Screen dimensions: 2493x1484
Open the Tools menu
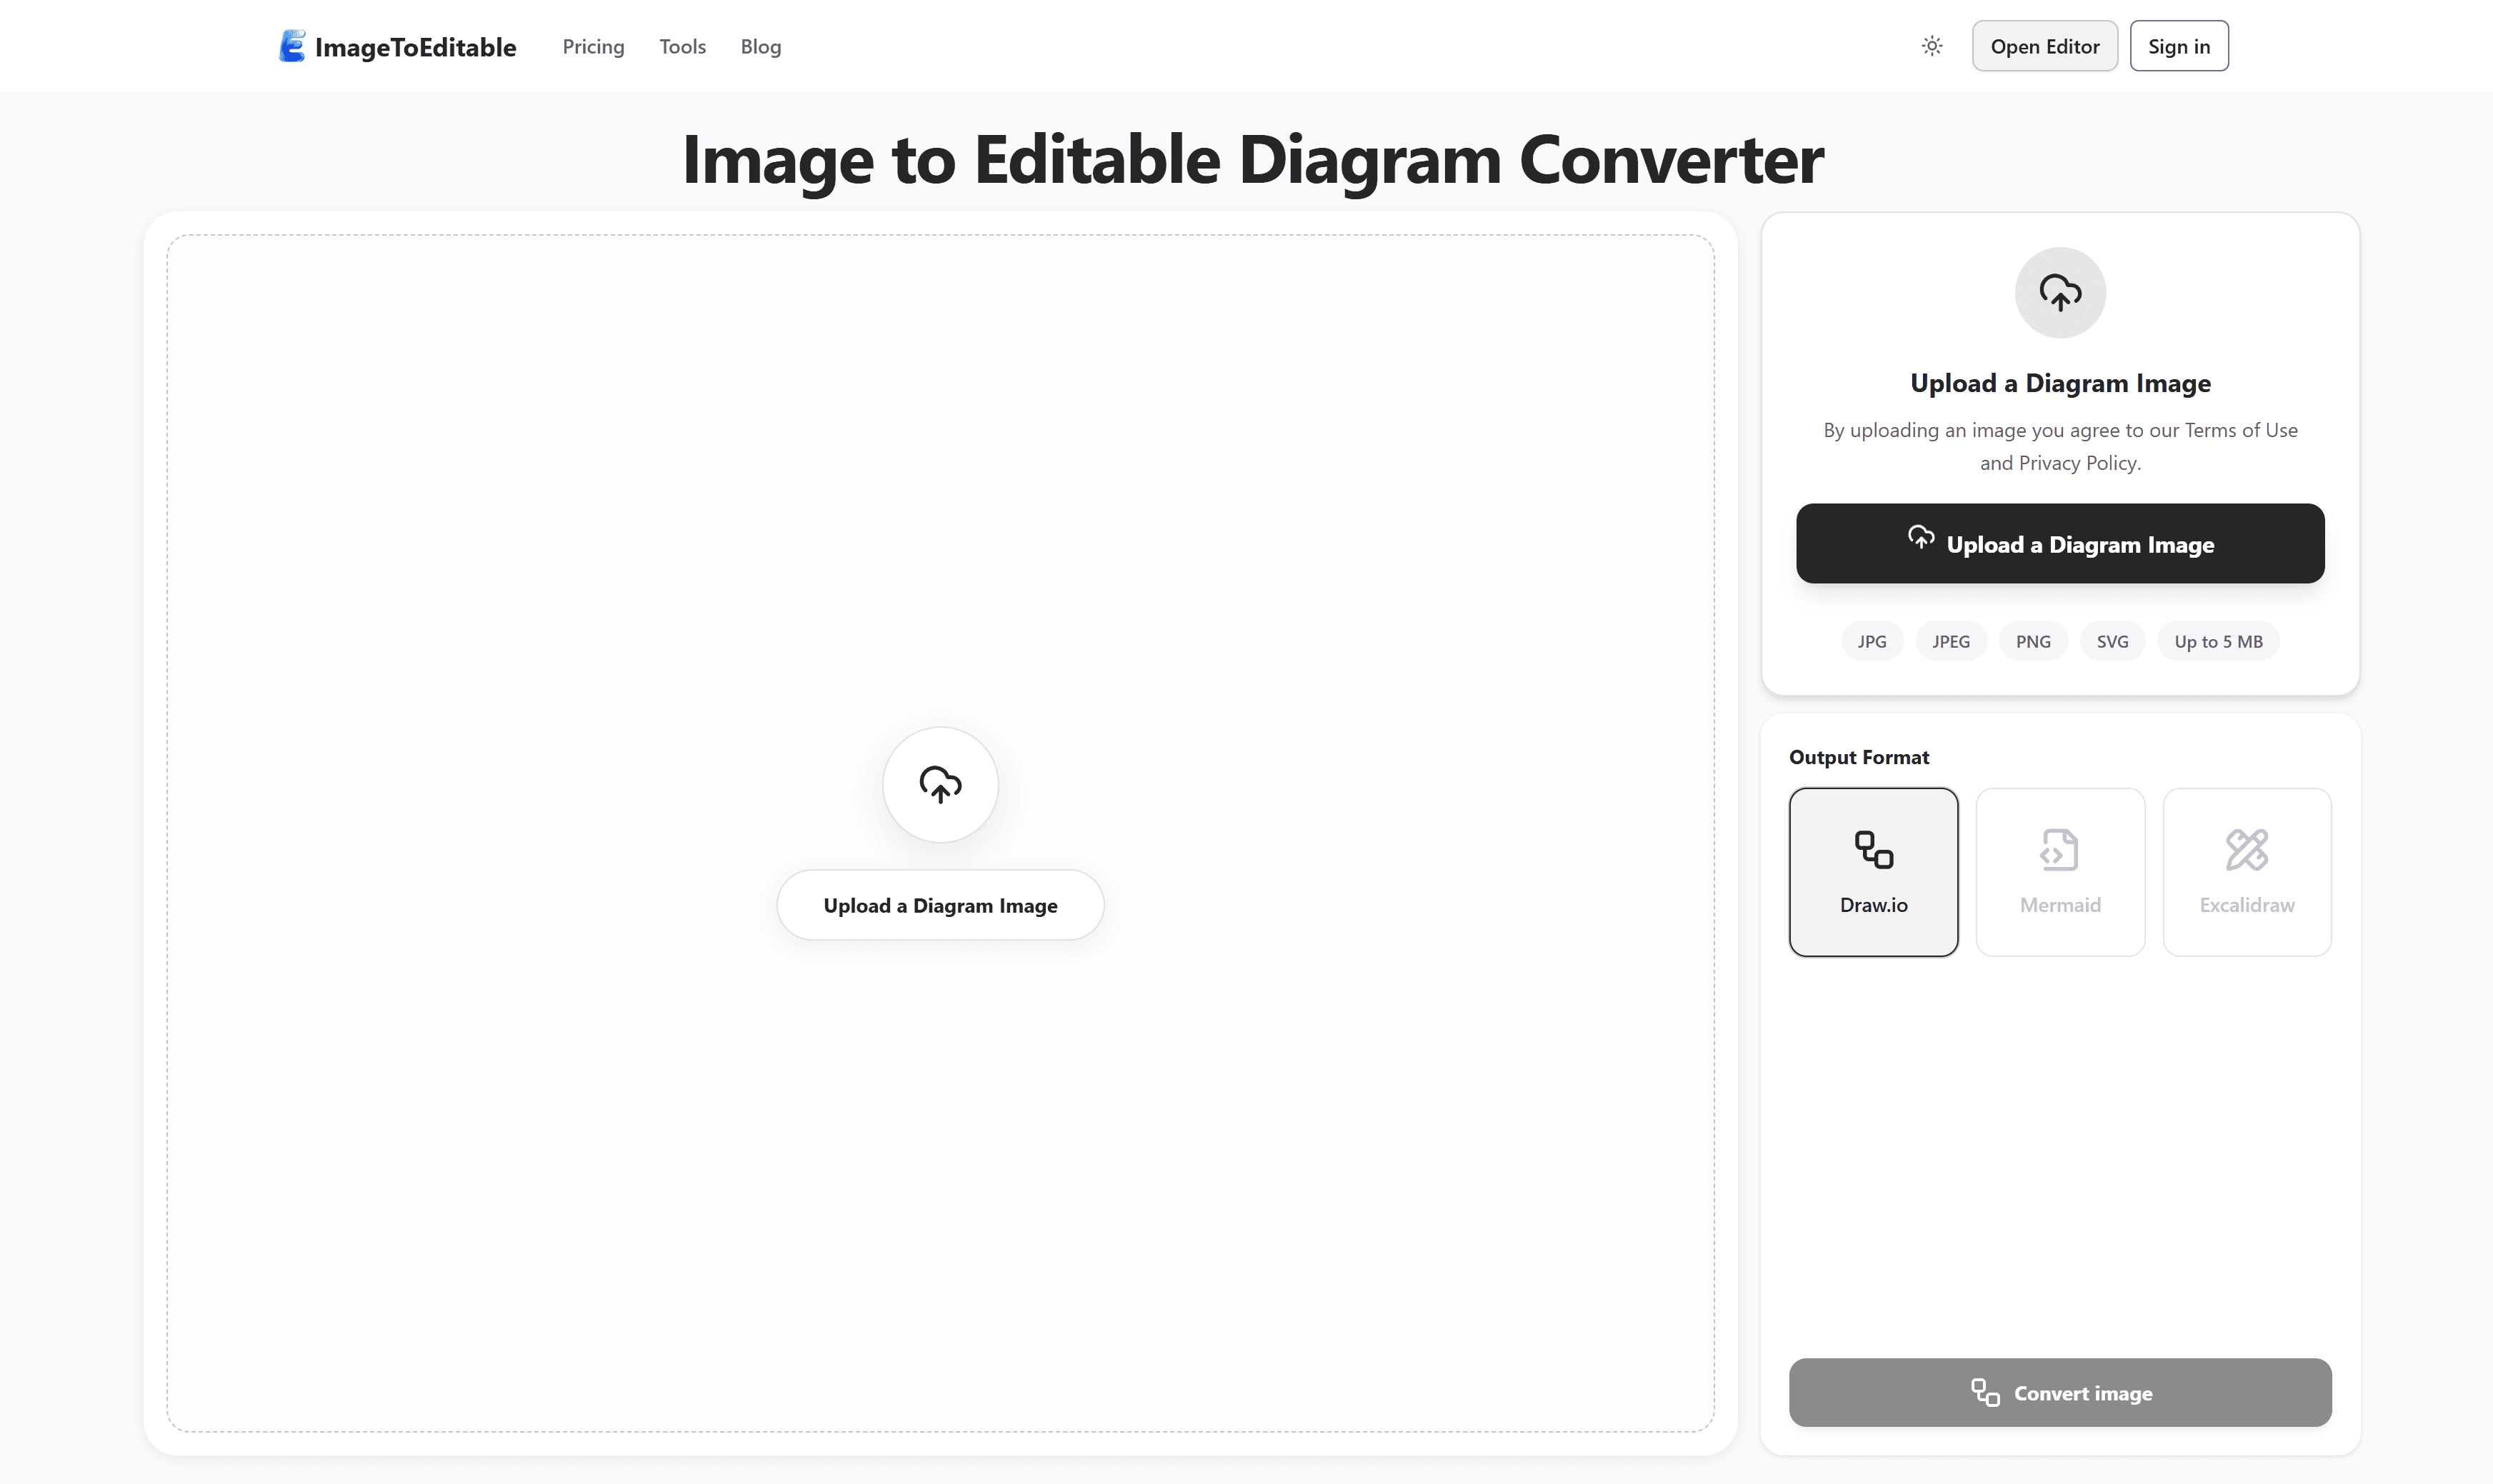(682, 47)
